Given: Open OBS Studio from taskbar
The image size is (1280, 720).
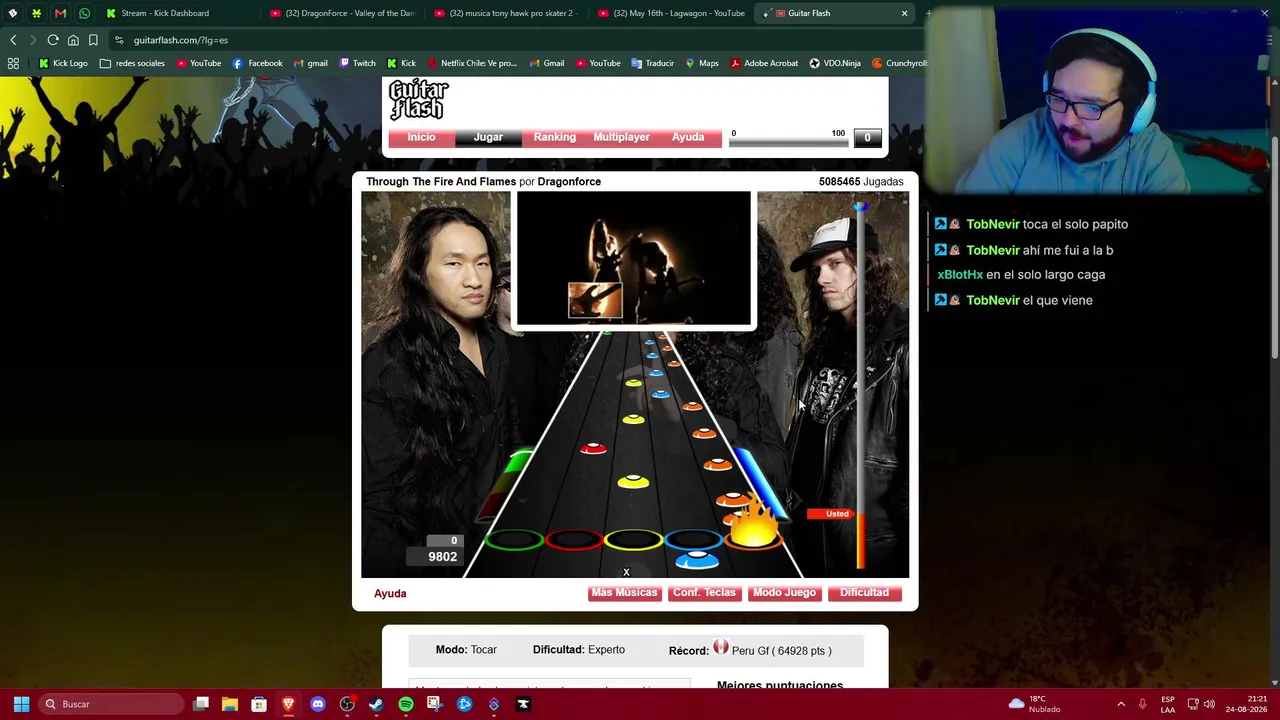Looking at the screenshot, I should pyautogui.click(x=347, y=704).
